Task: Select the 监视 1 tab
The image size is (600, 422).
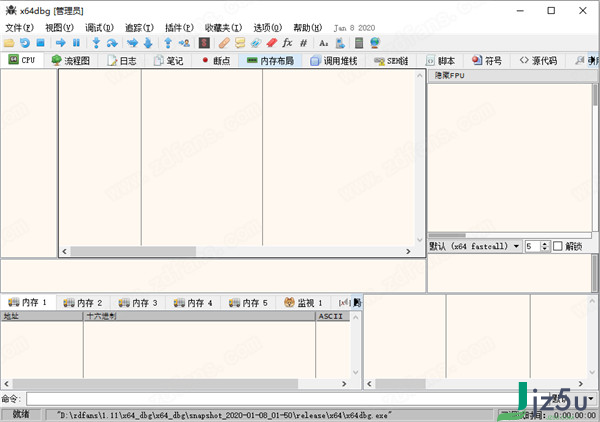Action: [303, 303]
